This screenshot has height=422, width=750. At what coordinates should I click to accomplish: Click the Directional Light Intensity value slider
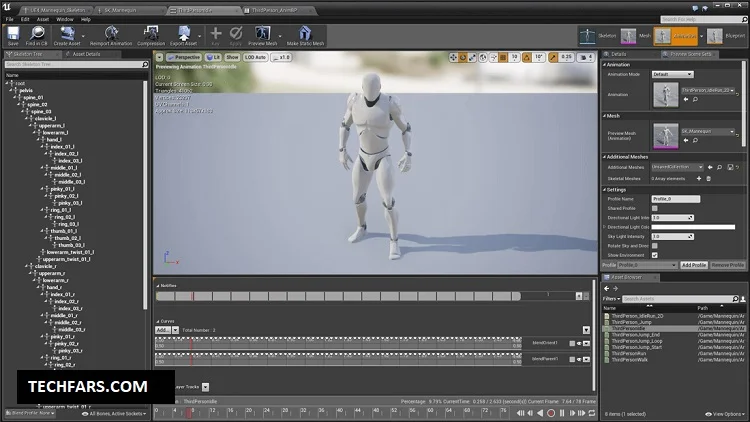tap(673, 218)
